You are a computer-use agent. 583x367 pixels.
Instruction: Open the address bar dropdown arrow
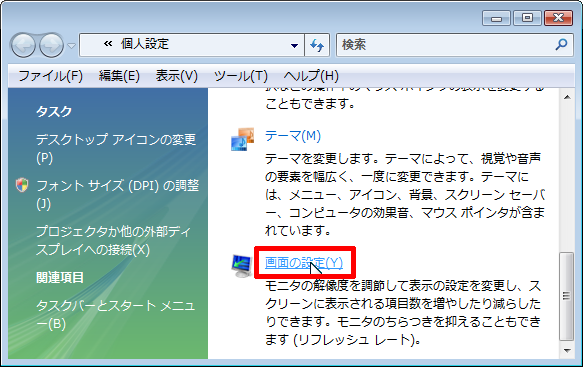294,45
